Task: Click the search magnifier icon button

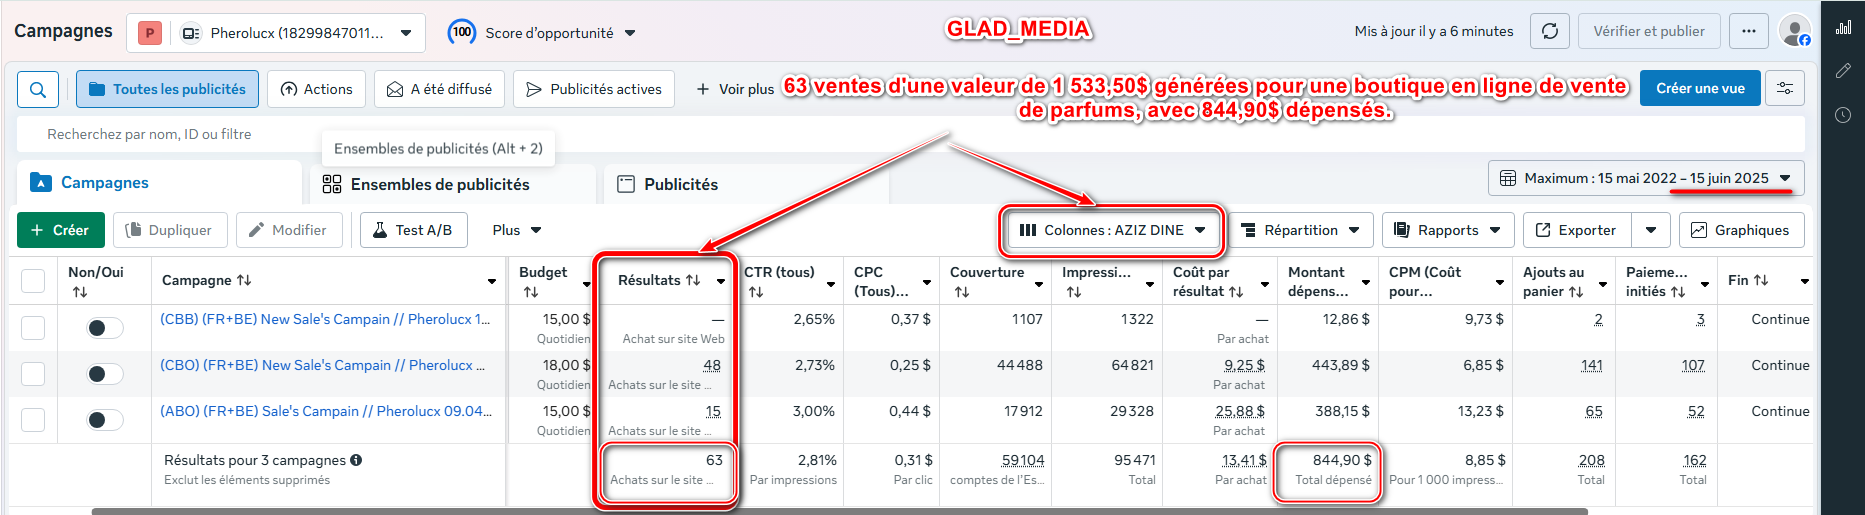Action: point(38,89)
